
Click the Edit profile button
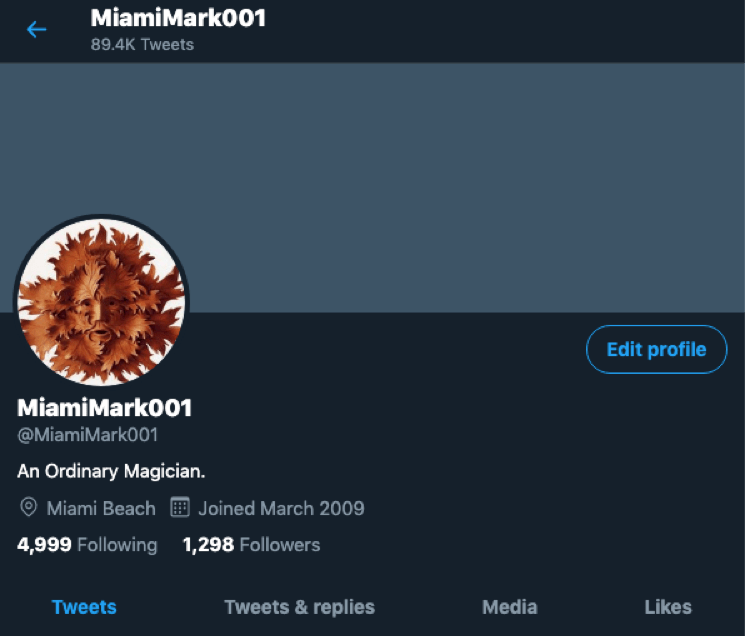[x=656, y=349]
